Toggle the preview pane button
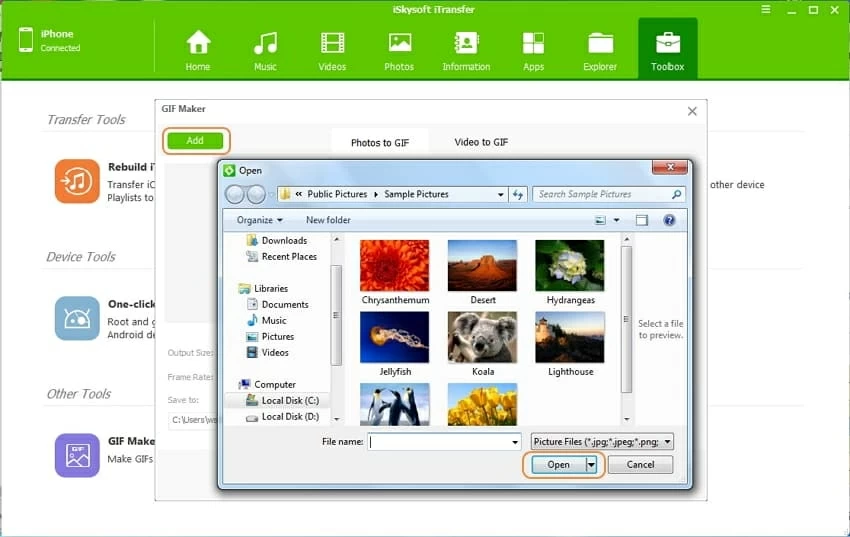Image resolution: width=850 pixels, height=537 pixels. [642, 220]
